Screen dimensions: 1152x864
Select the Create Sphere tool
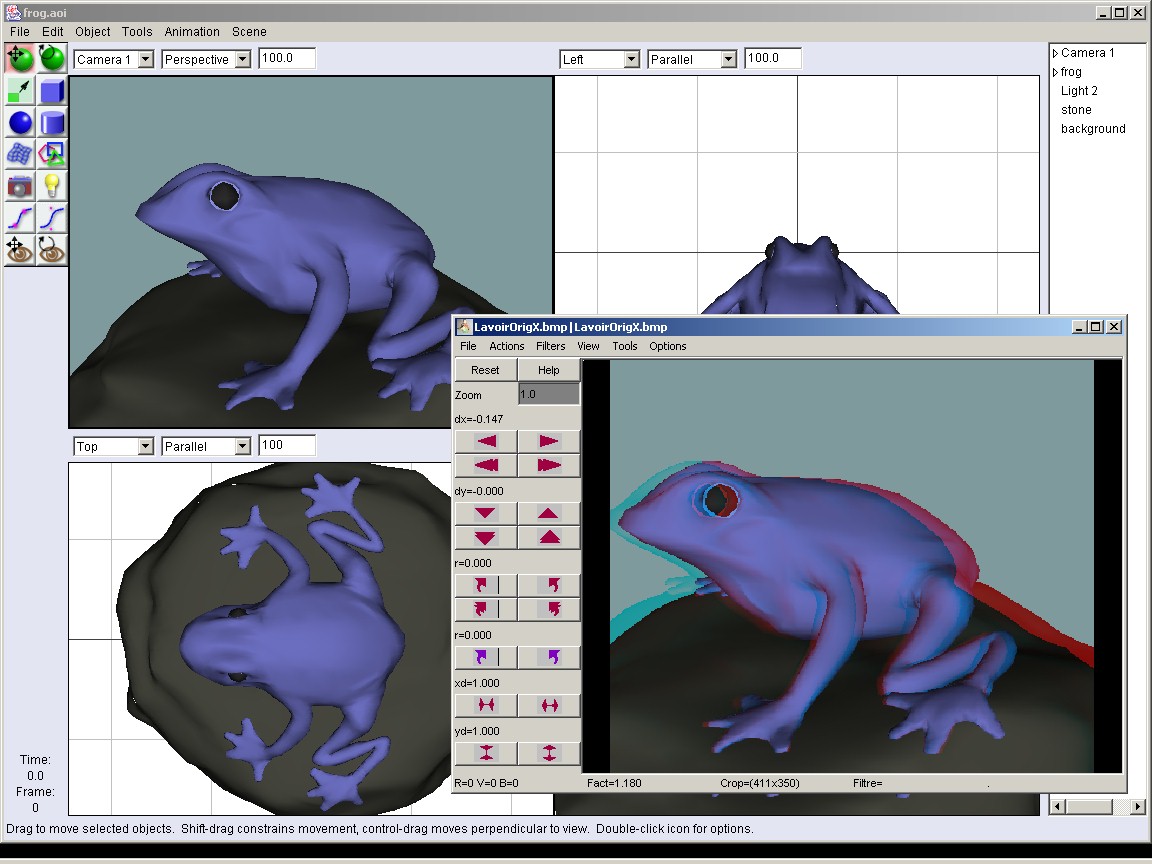[20, 123]
